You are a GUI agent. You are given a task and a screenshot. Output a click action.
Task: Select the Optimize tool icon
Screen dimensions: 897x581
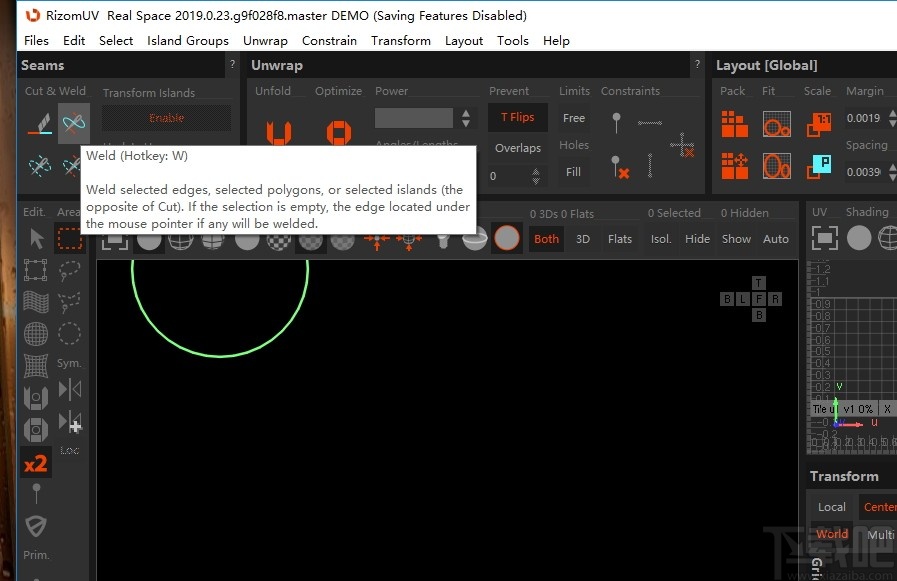coord(338,130)
